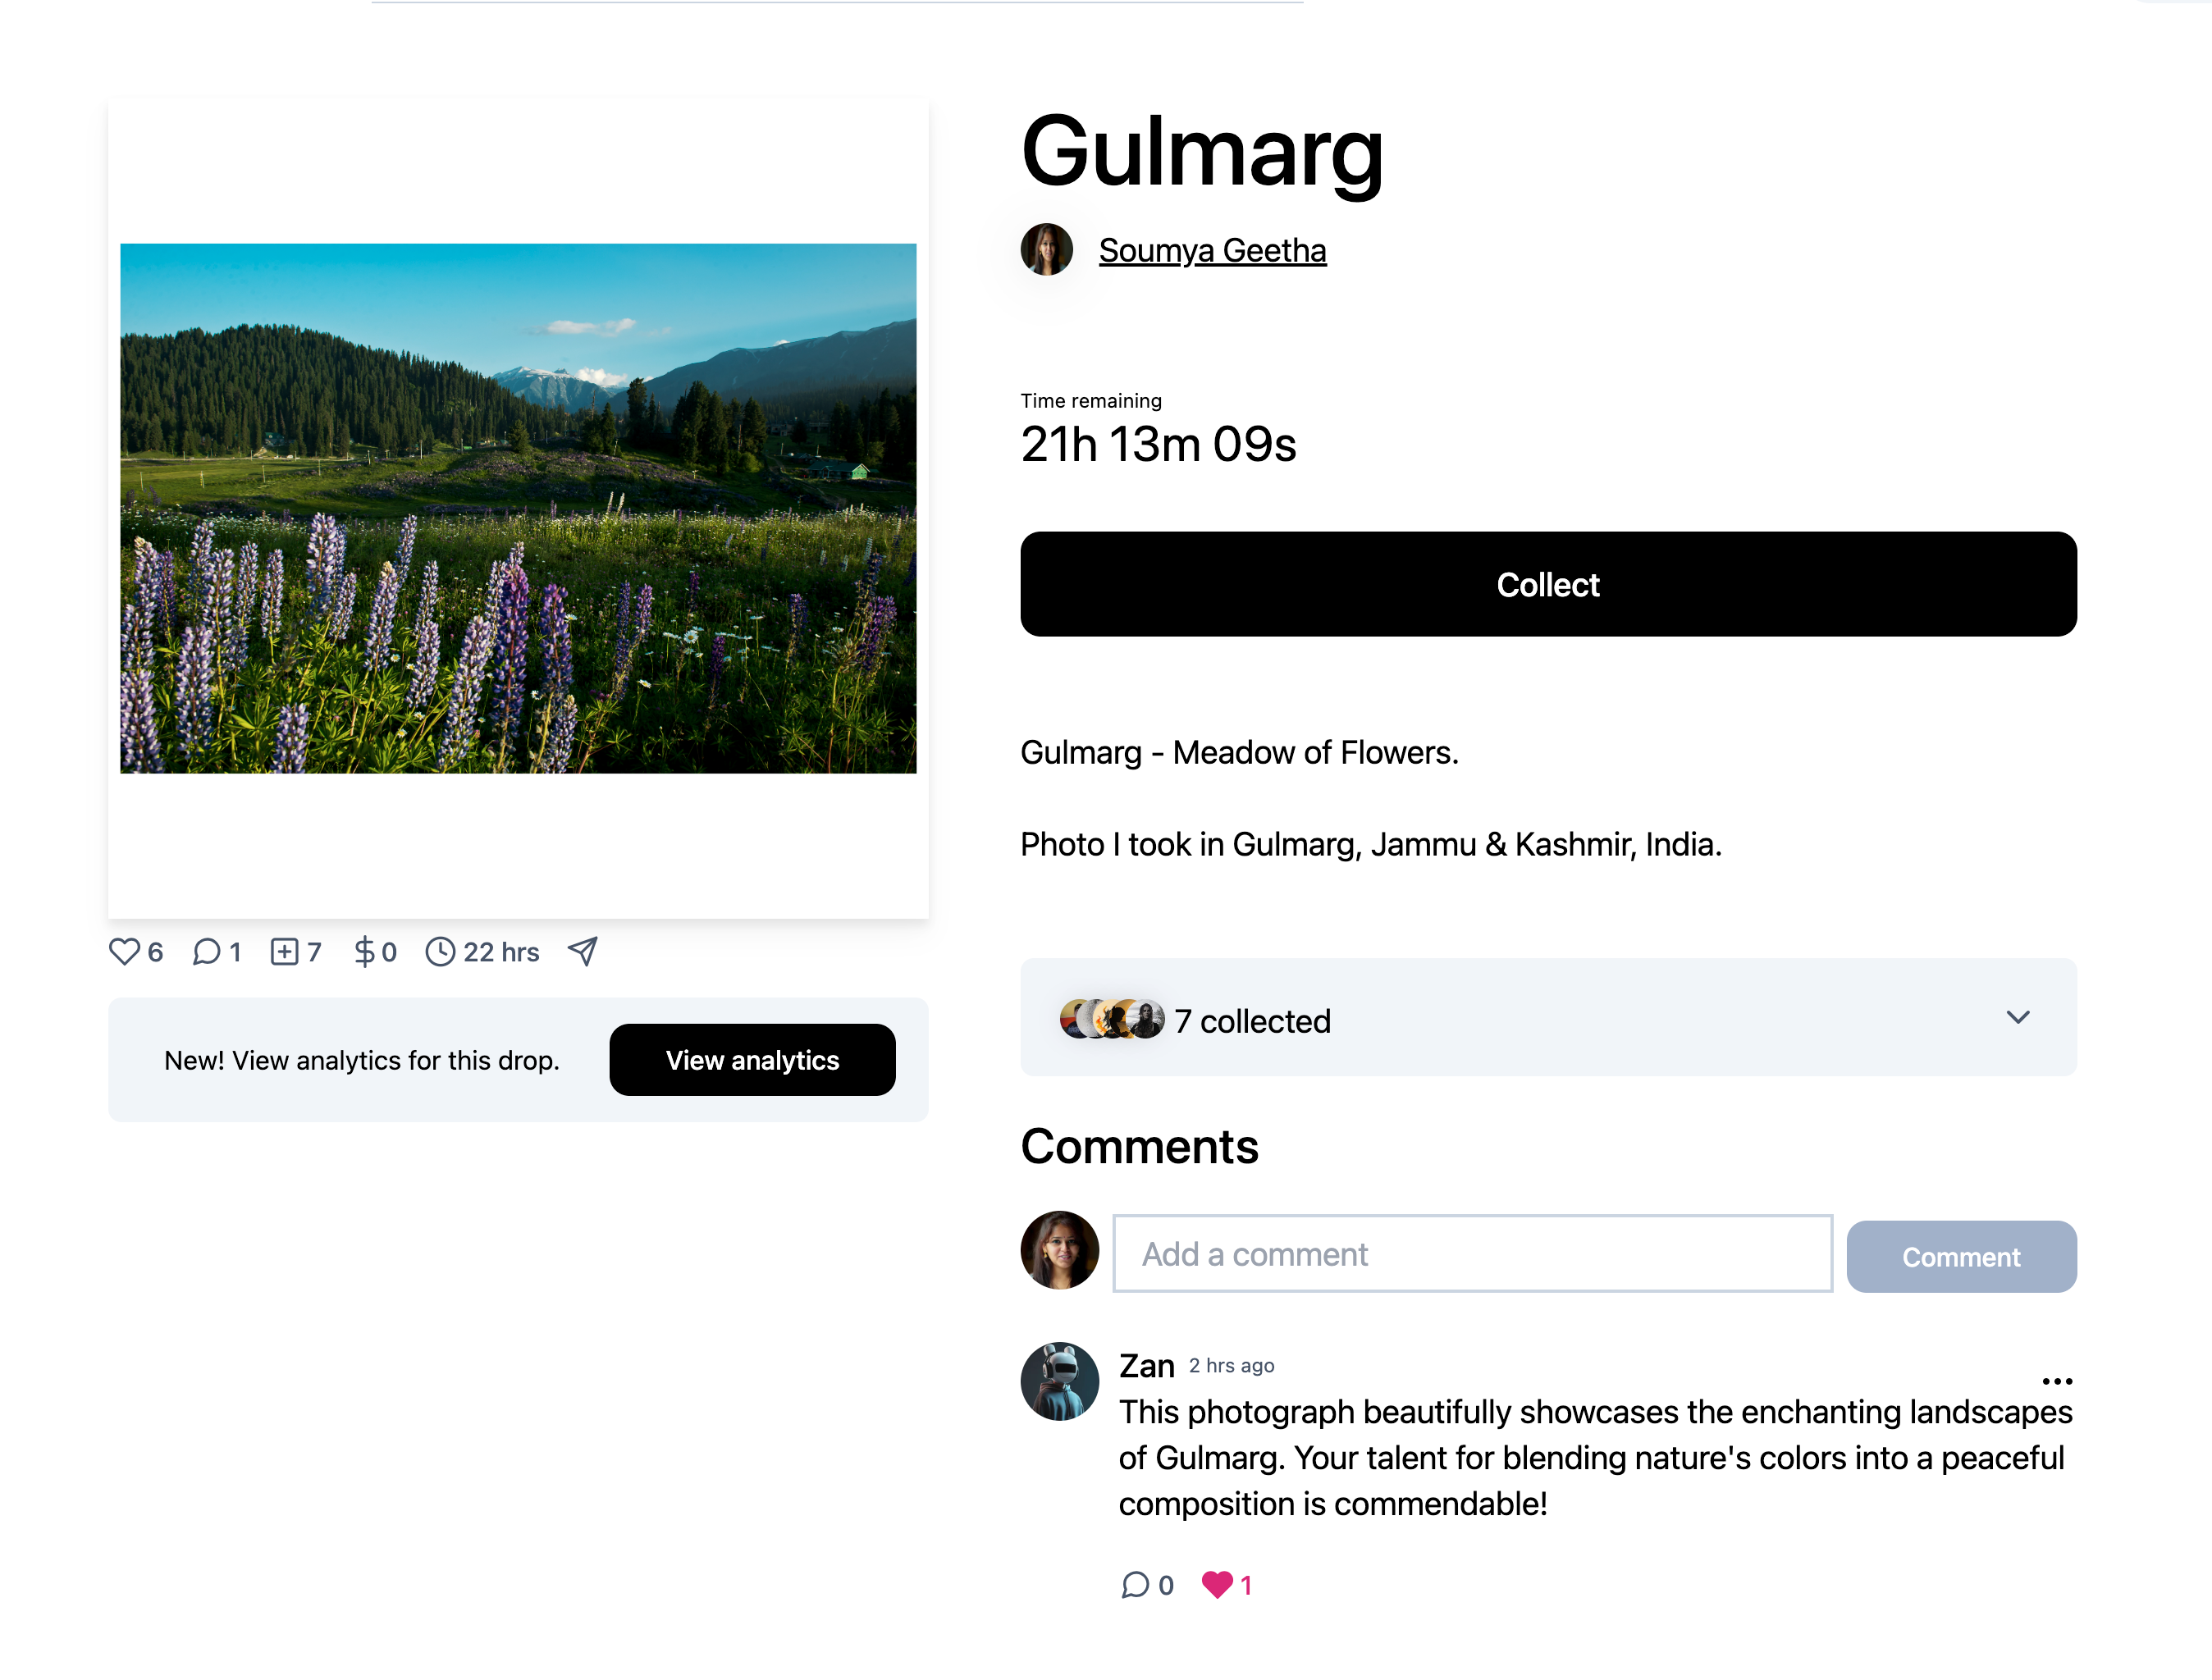The image size is (2212, 1680).
Task: Expand the 7 collected chevron
Action: pos(2018,1018)
